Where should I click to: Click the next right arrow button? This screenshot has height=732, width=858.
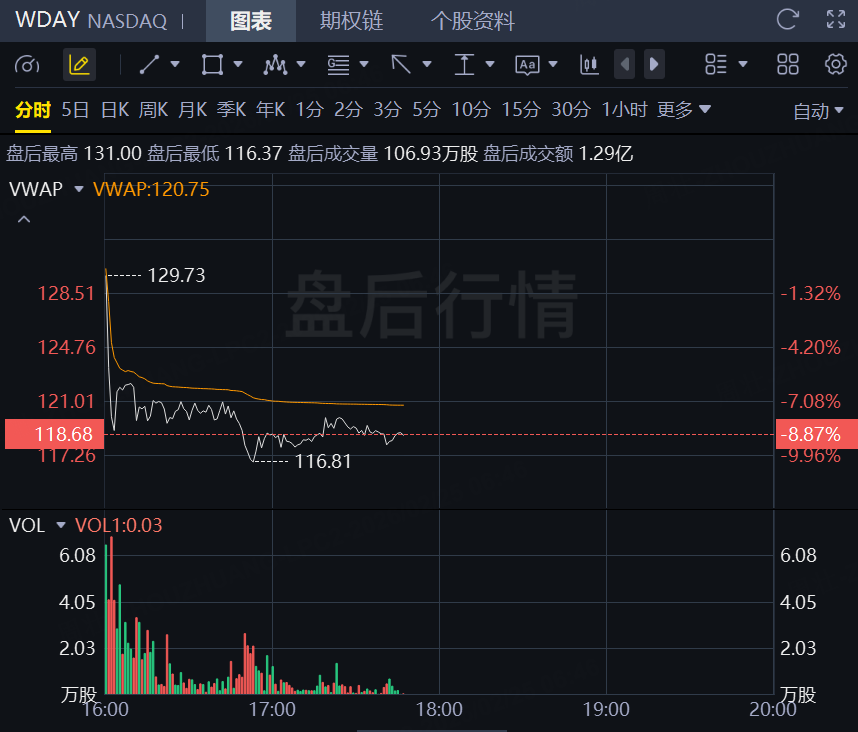[654, 65]
